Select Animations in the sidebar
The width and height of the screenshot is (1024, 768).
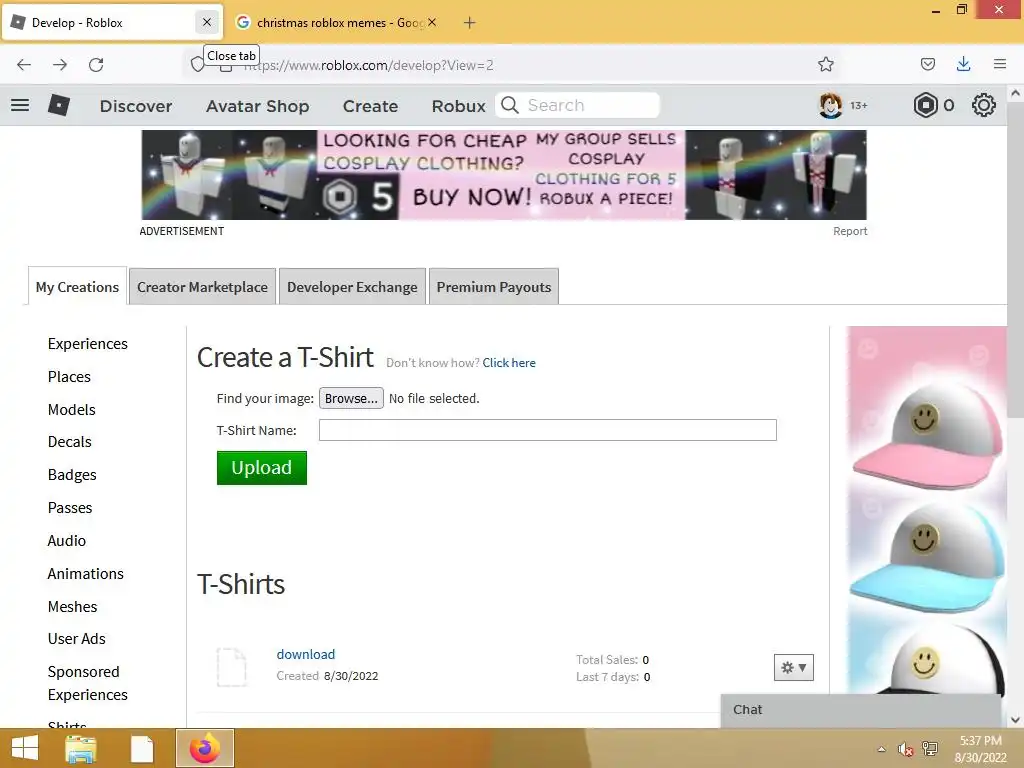pyautogui.click(x=86, y=573)
